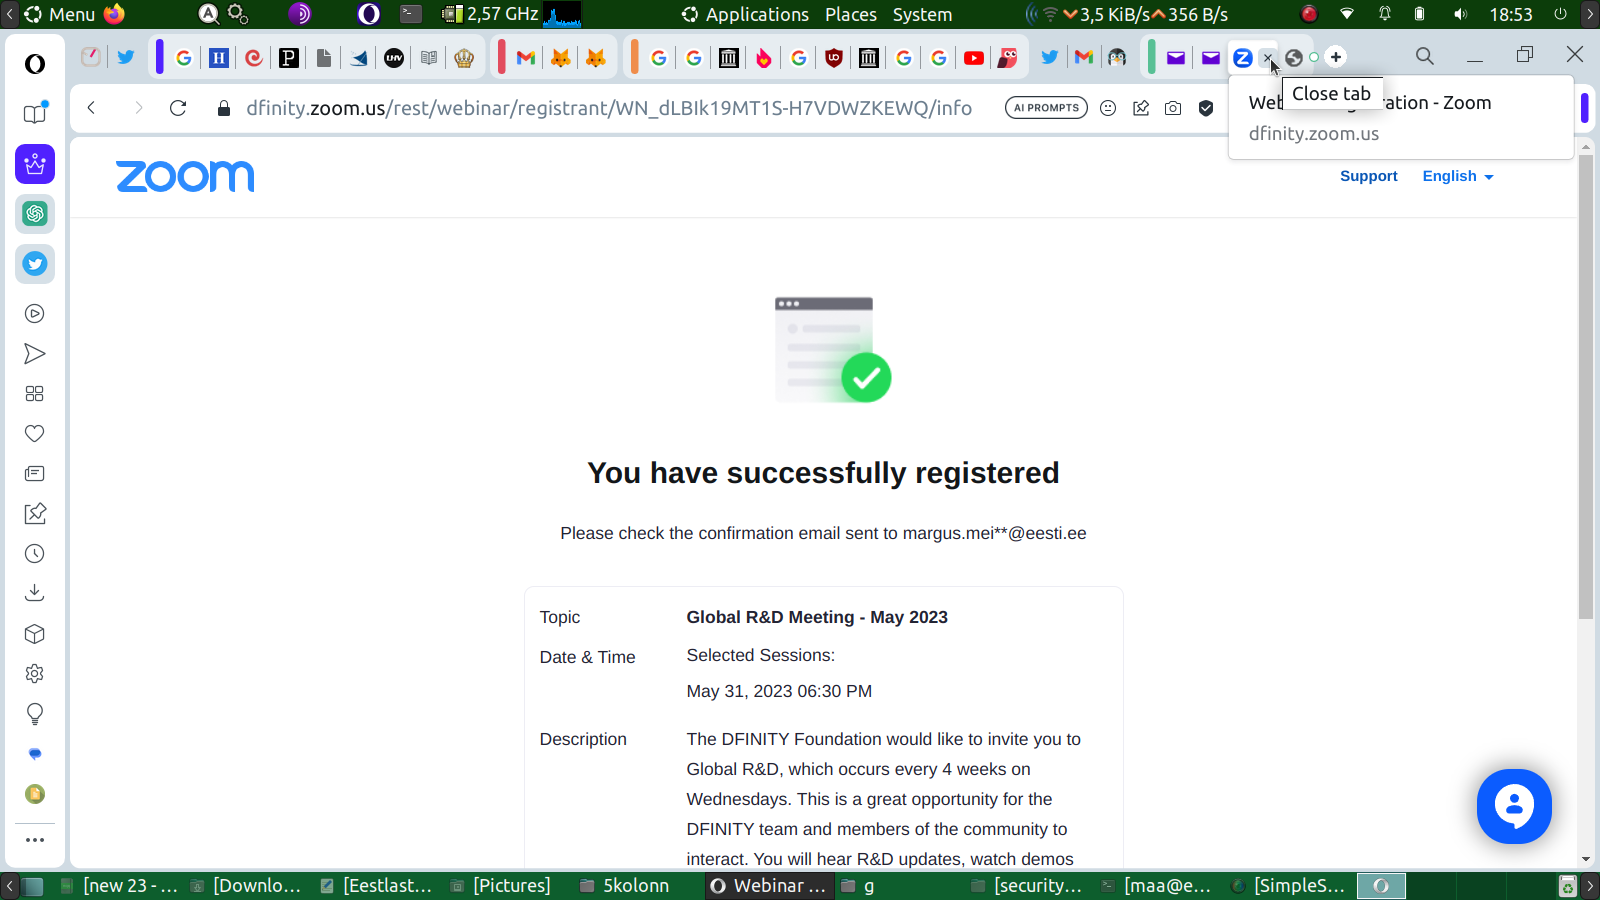This screenshot has height=900, width=1600.
Task: Open the emoji reaction icon in address bar
Action: point(1108,108)
